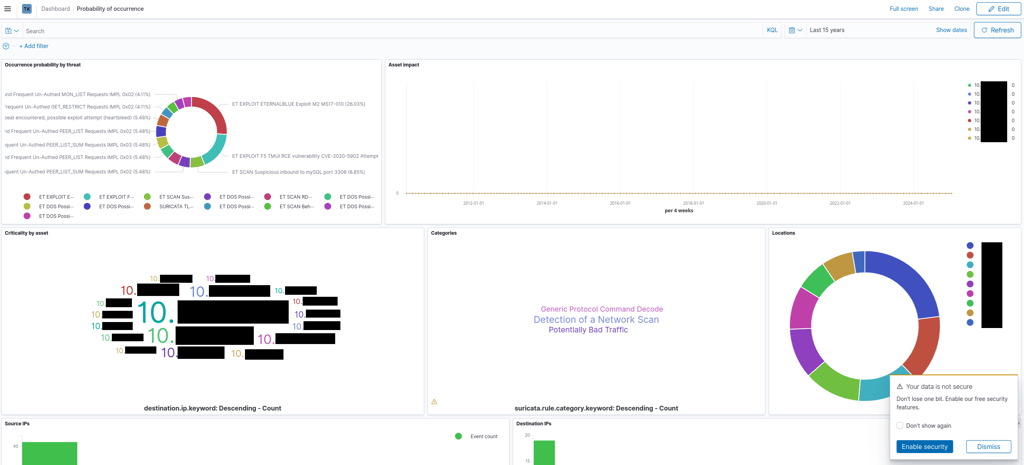Click the Show dates link
Screen dimensions: 1024x465
[x=952, y=30]
